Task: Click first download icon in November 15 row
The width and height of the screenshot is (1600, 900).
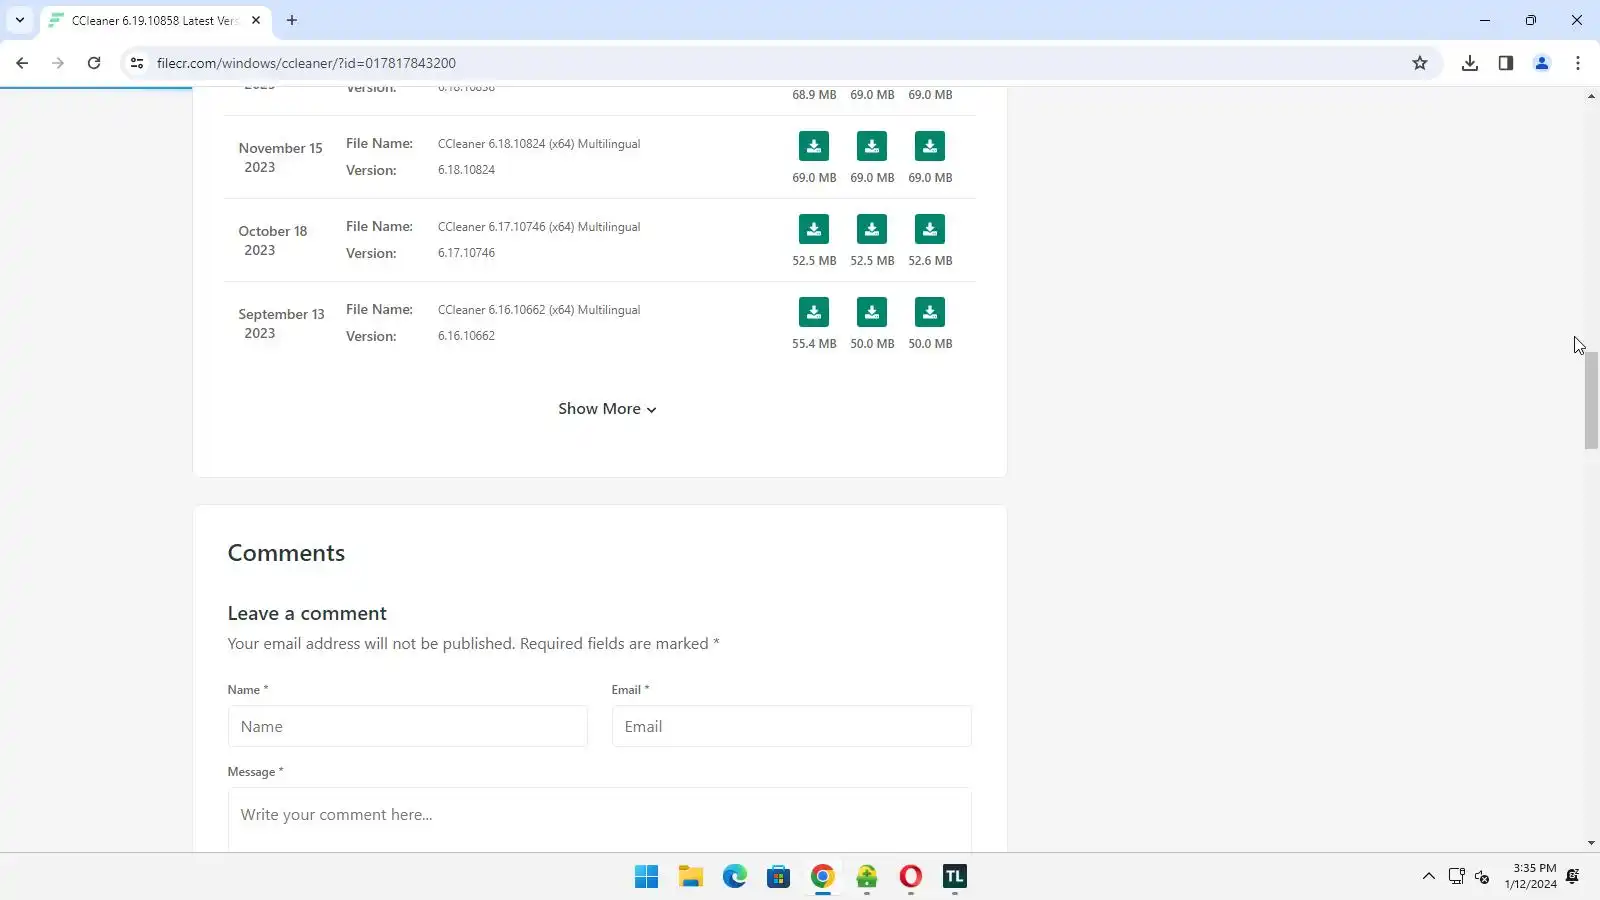Action: [x=814, y=146]
